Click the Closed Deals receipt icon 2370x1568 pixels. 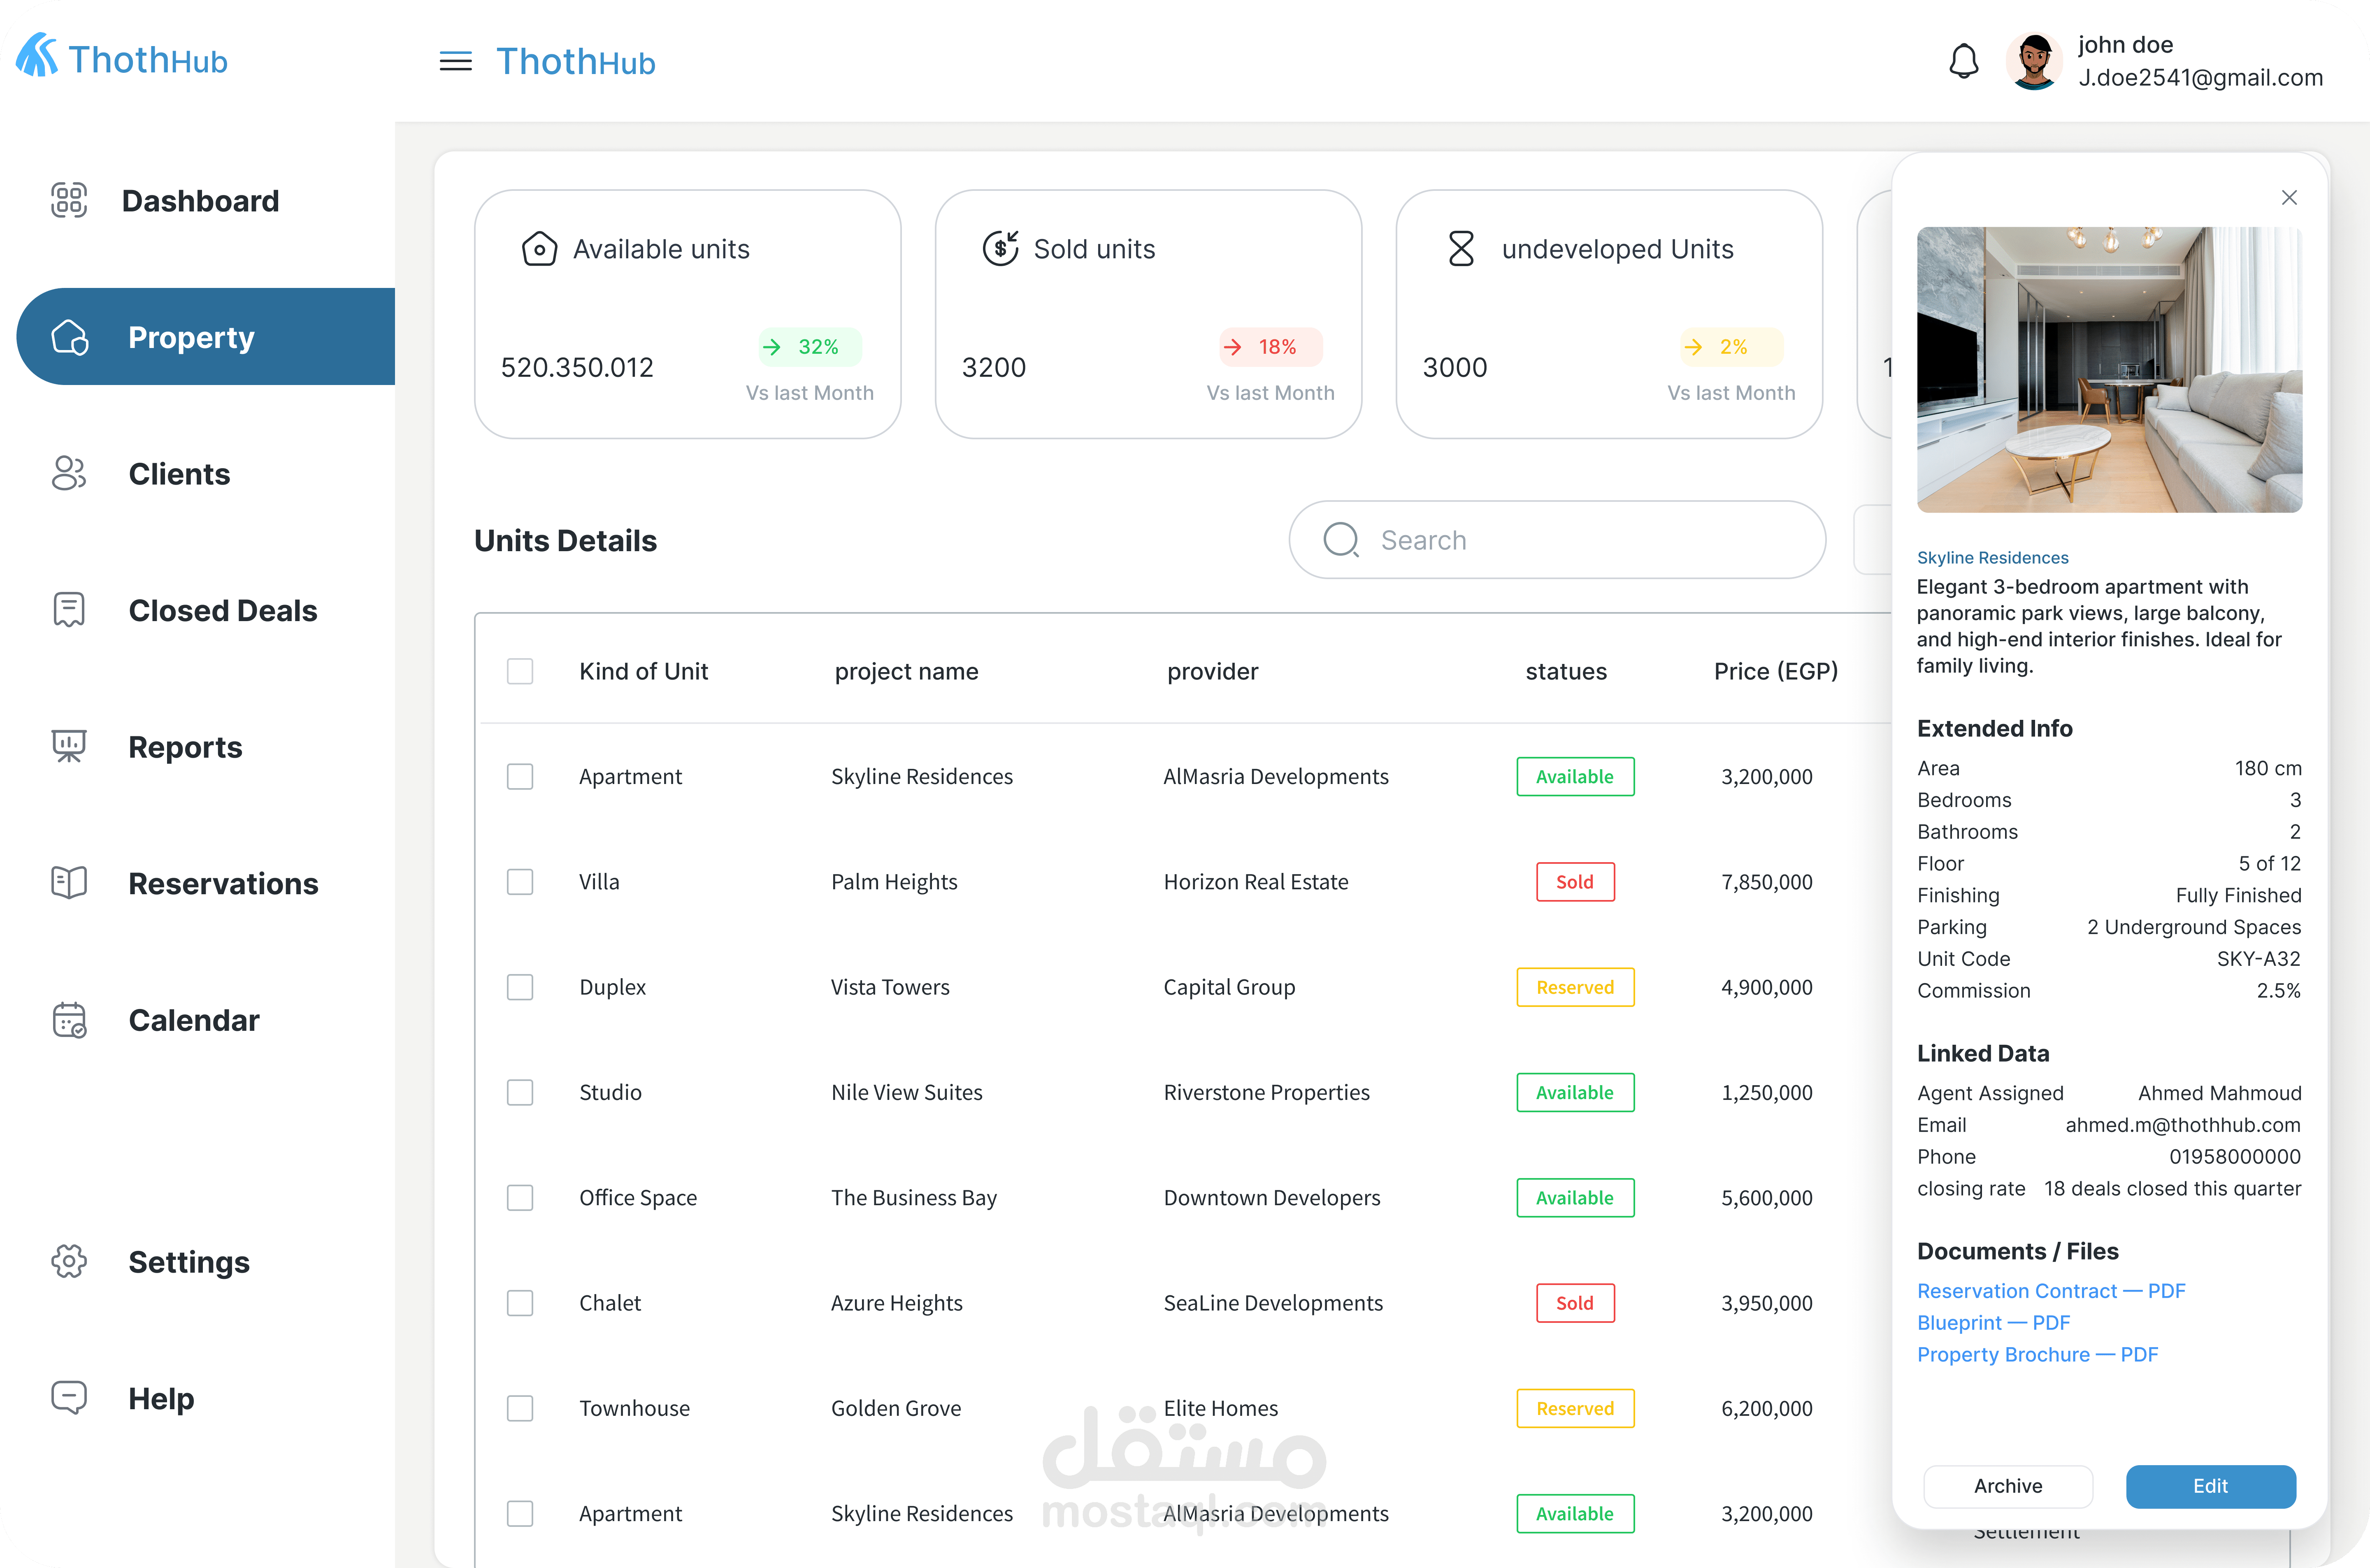click(x=69, y=610)
